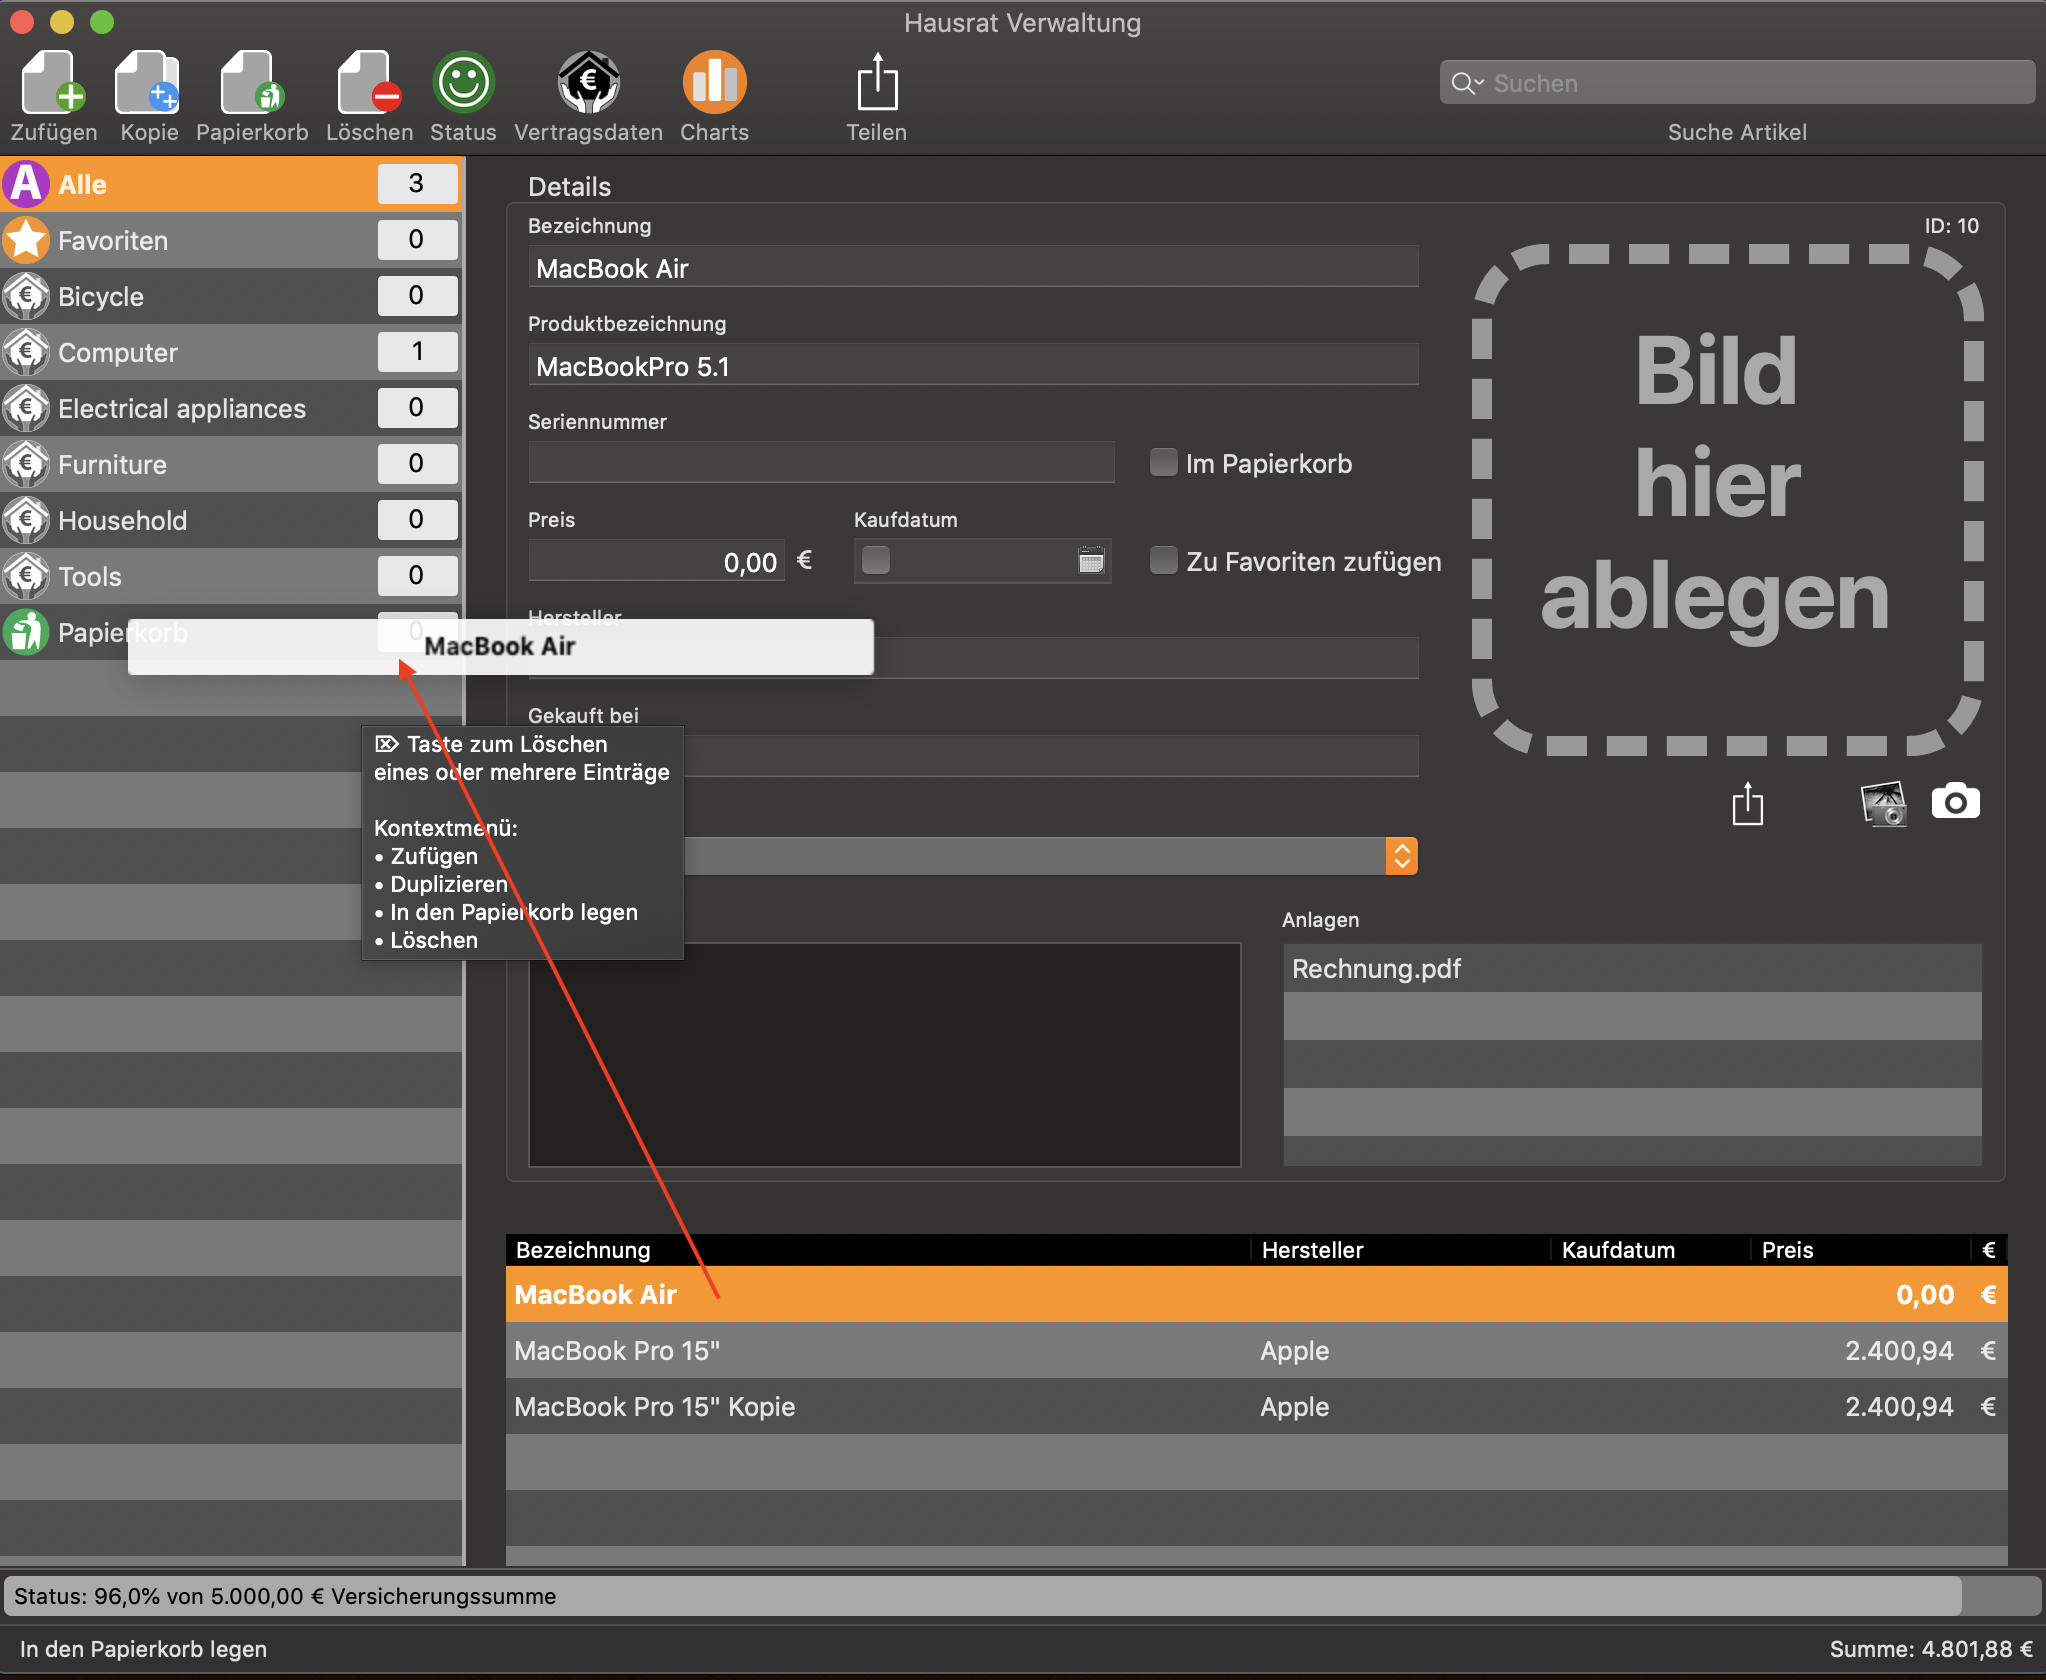Viewport: 2046px width, 1680px height.
Task: Open the Vertragsdaten icon
Action: coord(588,82)
